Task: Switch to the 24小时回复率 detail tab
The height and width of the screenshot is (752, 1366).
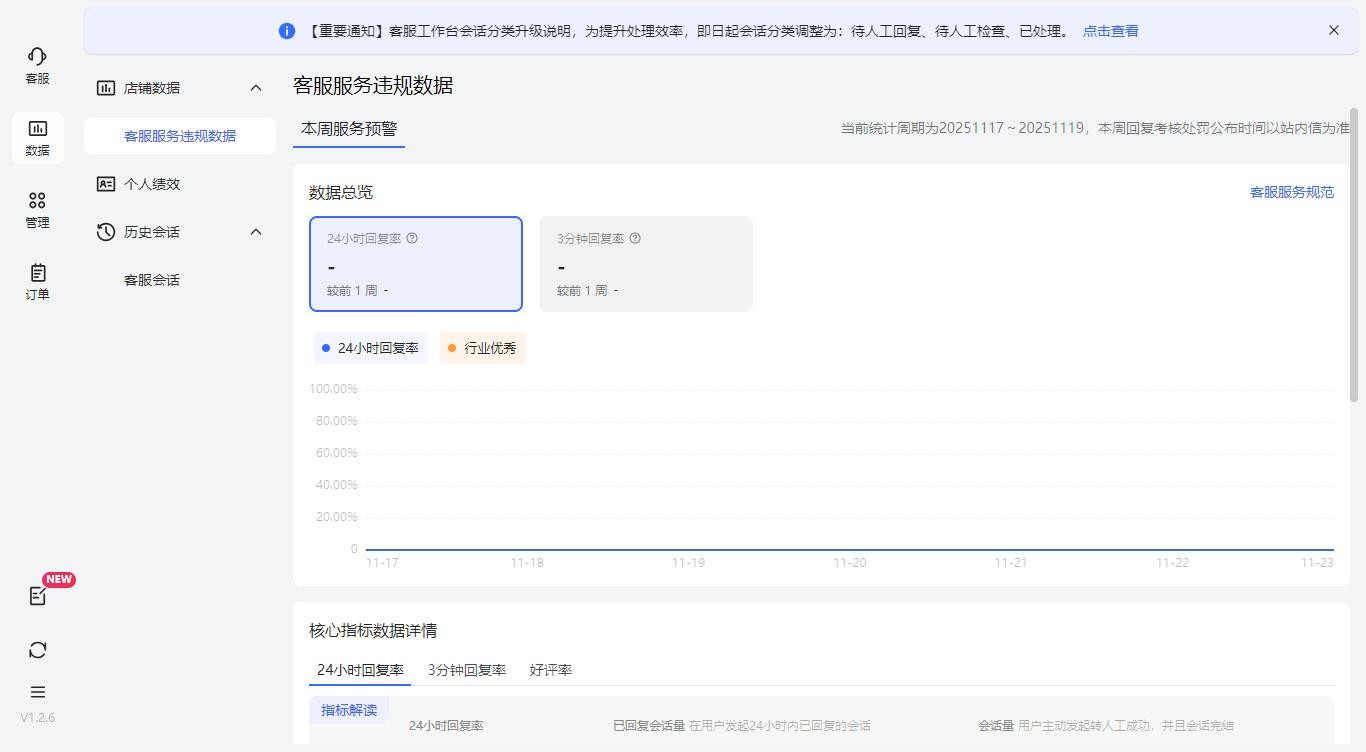Action: pos(360,670)
